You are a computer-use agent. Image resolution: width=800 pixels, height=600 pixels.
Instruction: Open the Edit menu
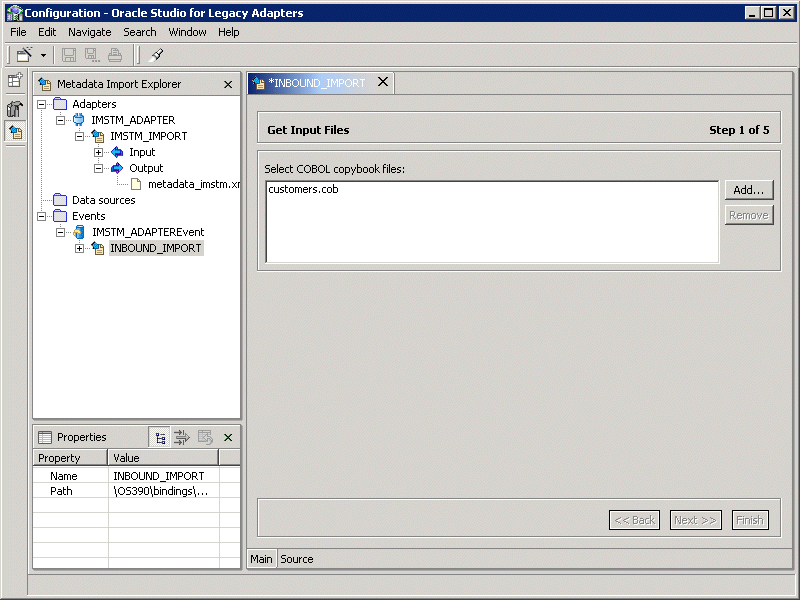click(47, 32)
